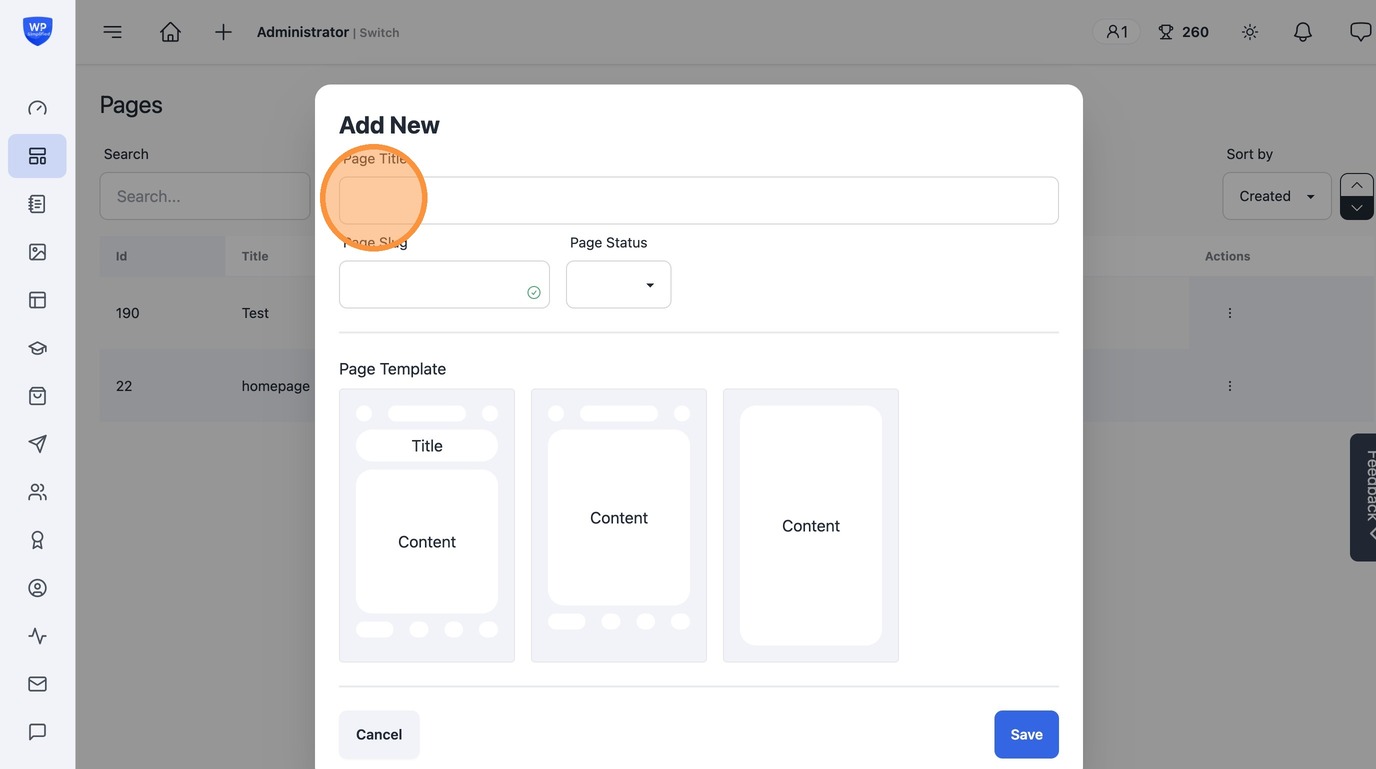Open the courses graduation cap icon
Screen dimensions: 1376x769
coord(37,348)
